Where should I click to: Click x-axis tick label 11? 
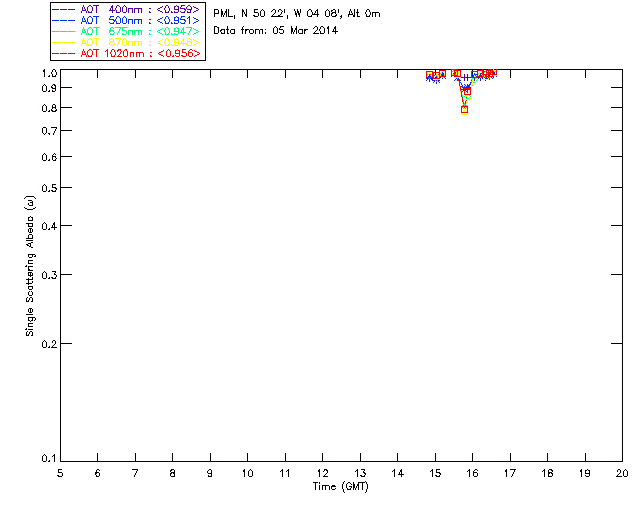[x=285, y=473]
